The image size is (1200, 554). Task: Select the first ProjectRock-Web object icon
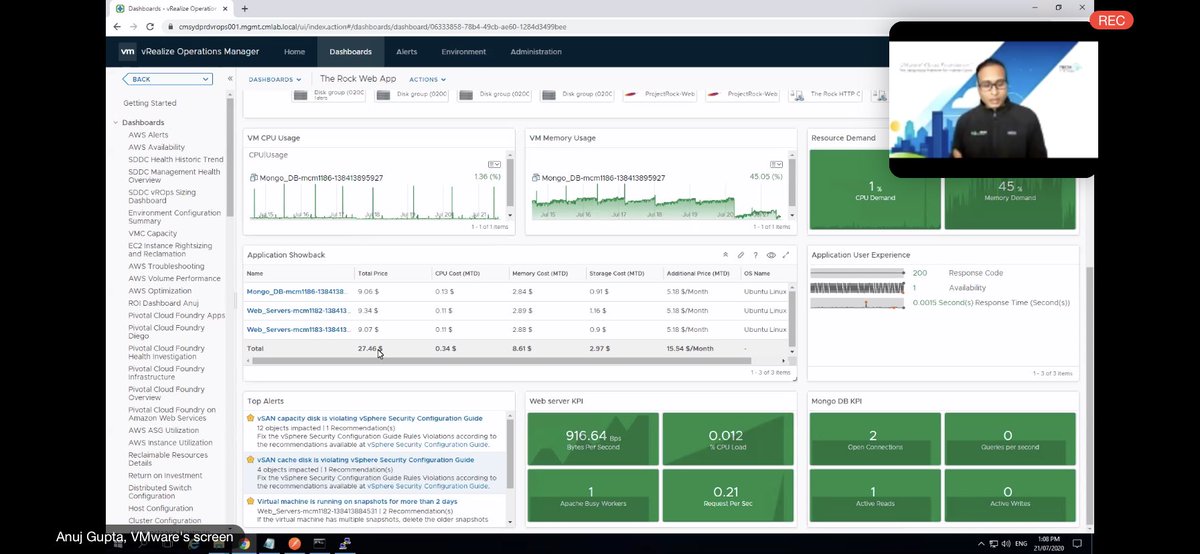point(631,95)
